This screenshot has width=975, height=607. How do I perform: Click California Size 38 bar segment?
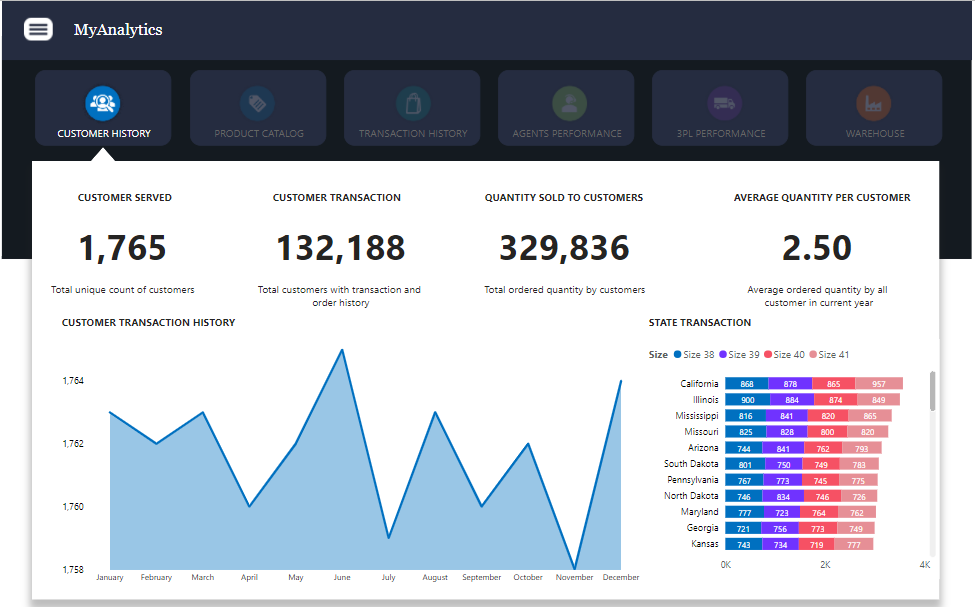(746, 384)
